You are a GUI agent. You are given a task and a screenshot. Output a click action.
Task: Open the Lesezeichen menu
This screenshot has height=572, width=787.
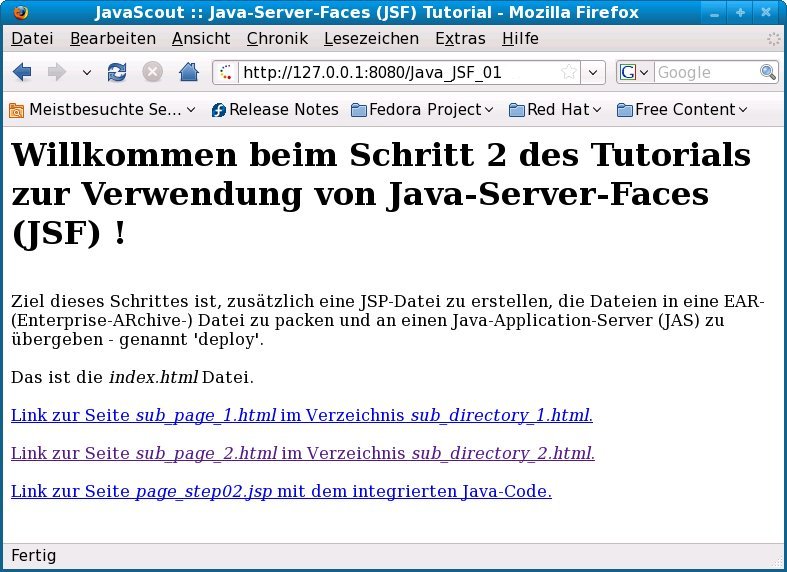pyautogui.click(x=371, y=39)
